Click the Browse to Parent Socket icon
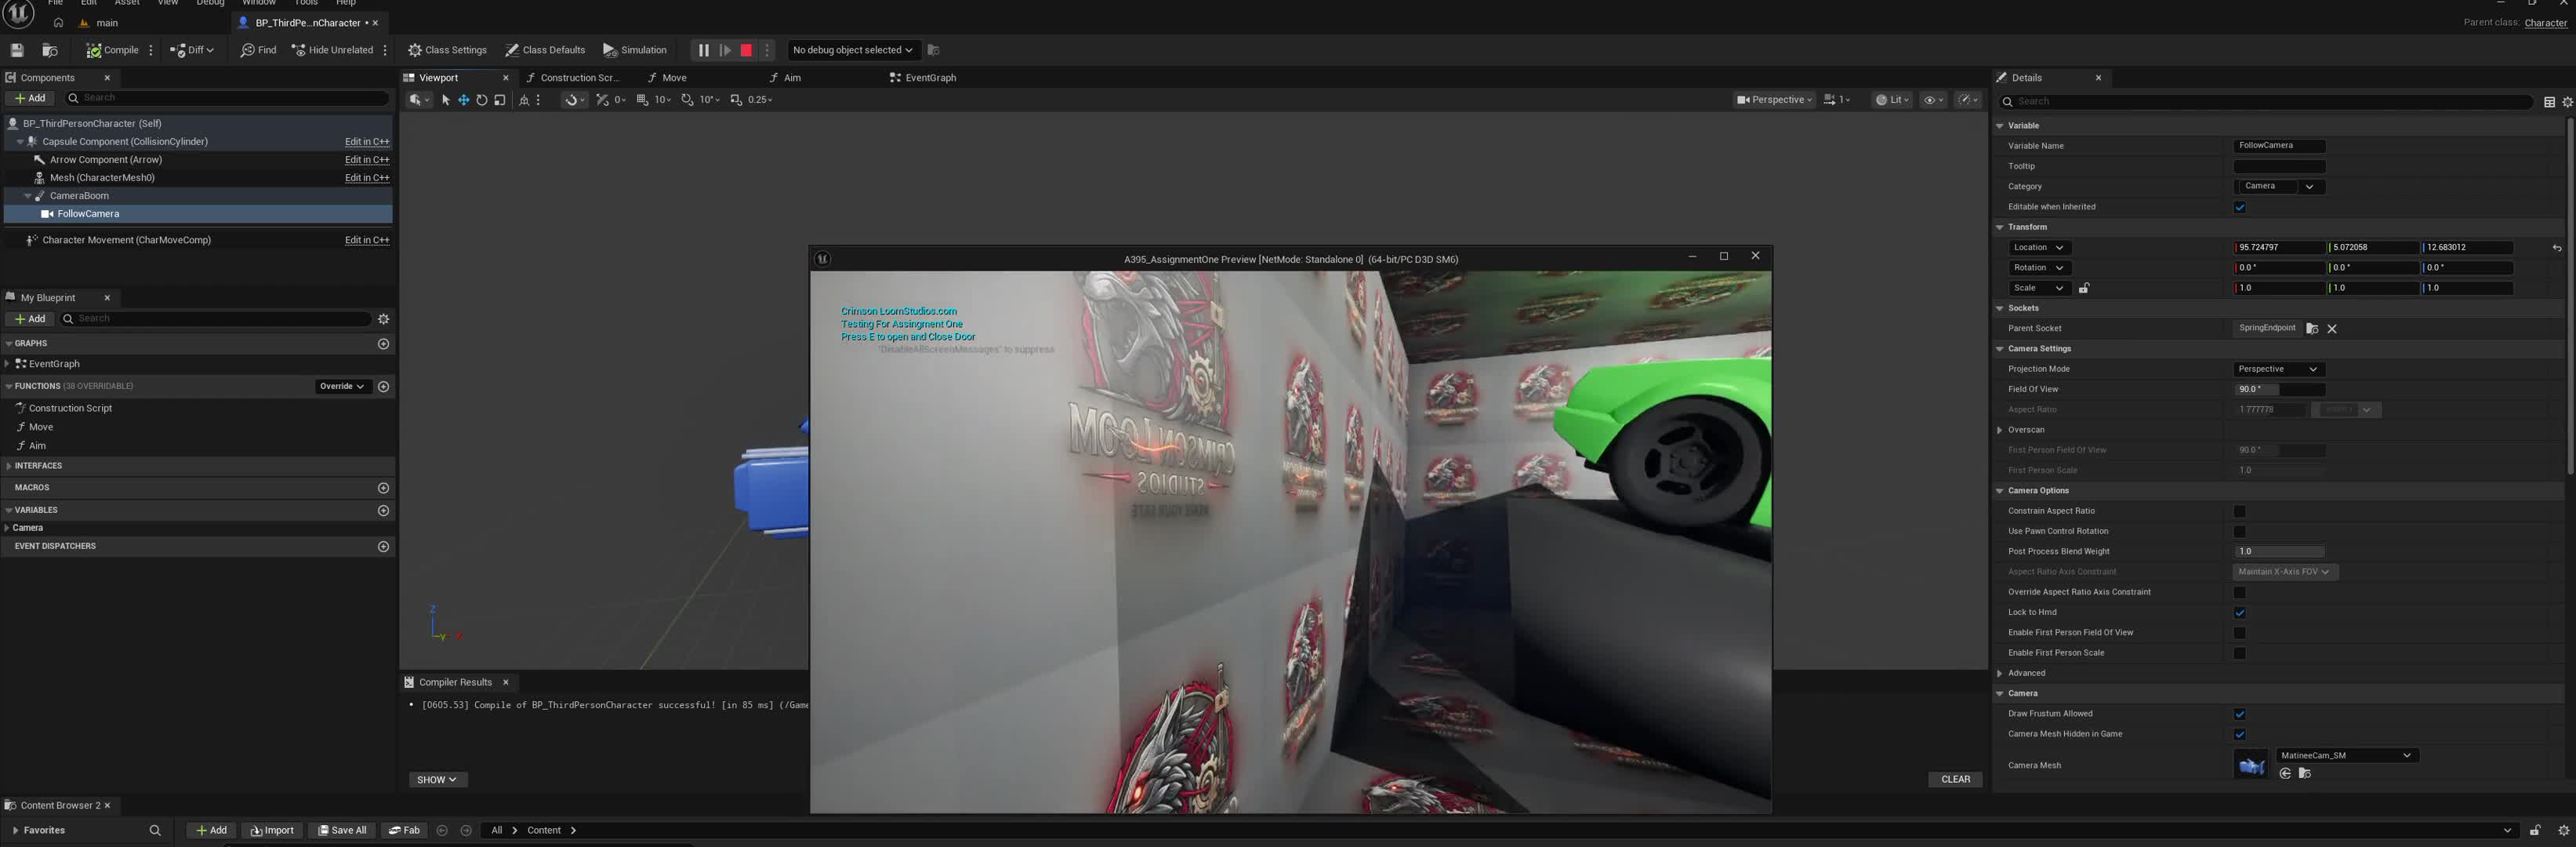Image resolution: width=2576 pixels, height=847 pixels. (x=2312, y=329)
